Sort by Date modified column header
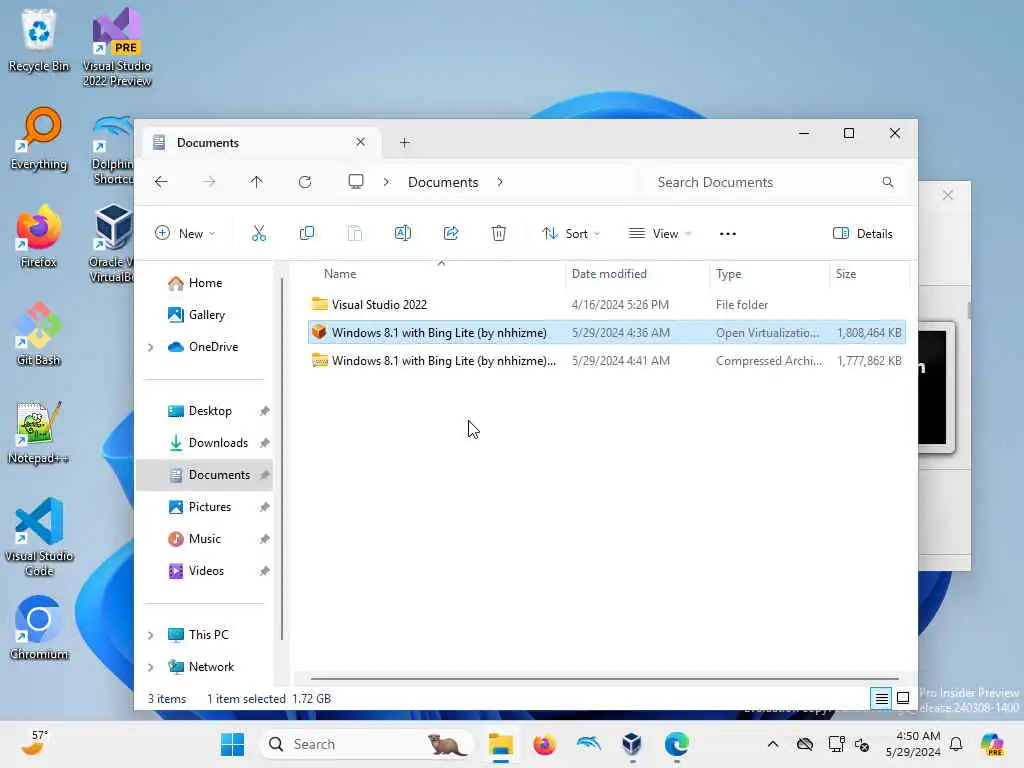Screen dimensions: 1024x768 [609, 274]
